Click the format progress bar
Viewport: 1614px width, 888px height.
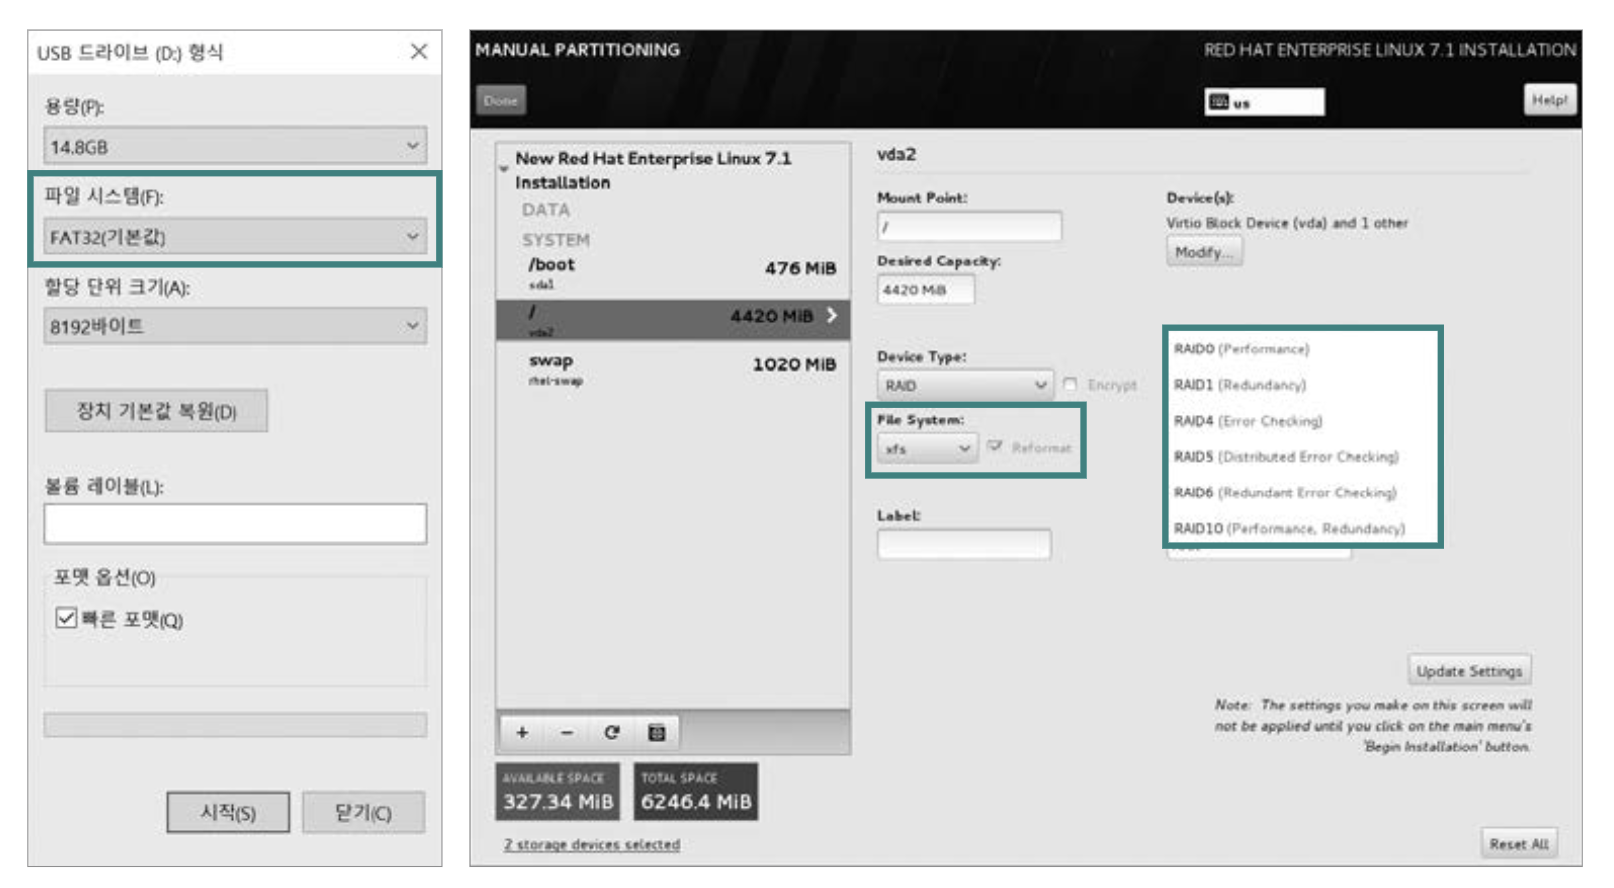click(235, 725)
